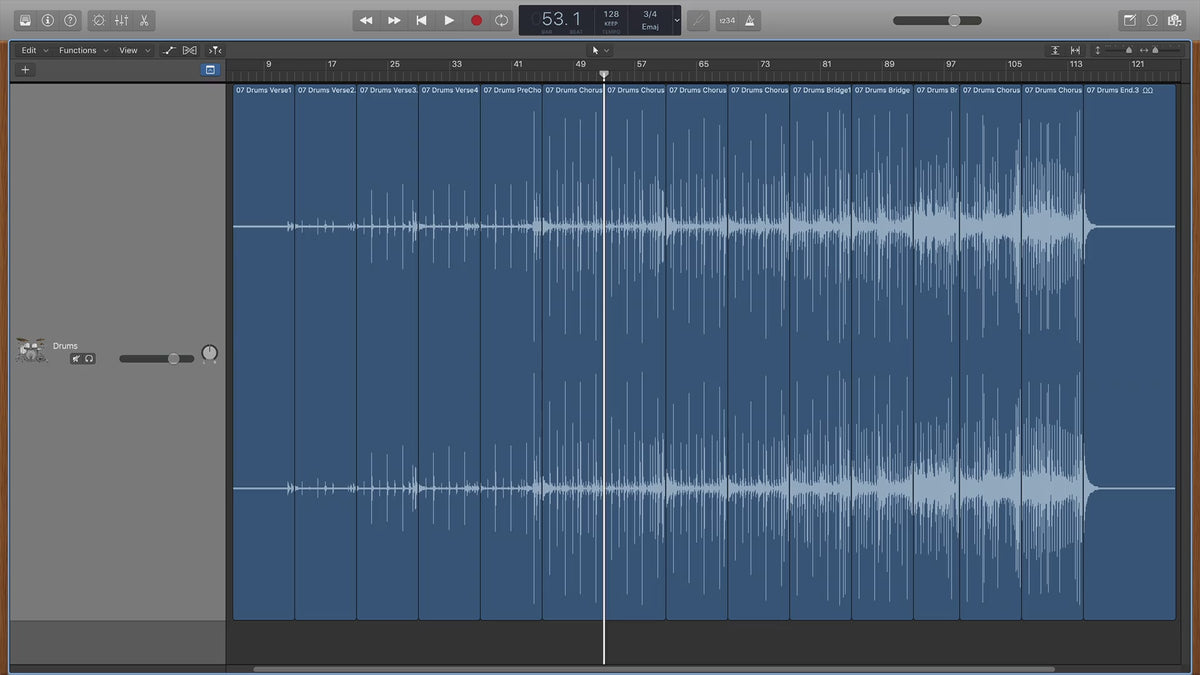The image size is (1200, 675).
Task: Click the Drums kit track icon
Action: tap(31, 350)
